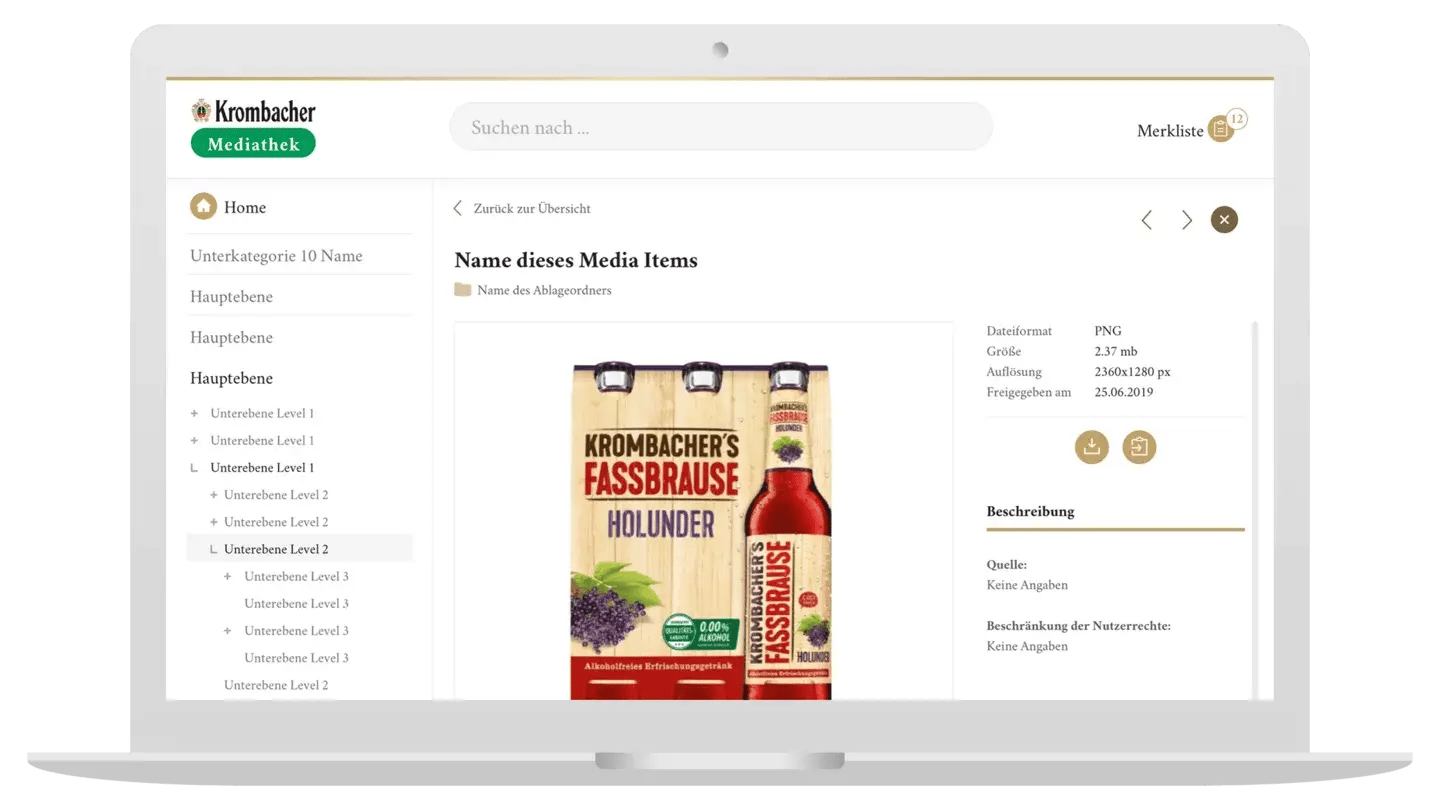Download the media item

click(x=1091, y=447)
